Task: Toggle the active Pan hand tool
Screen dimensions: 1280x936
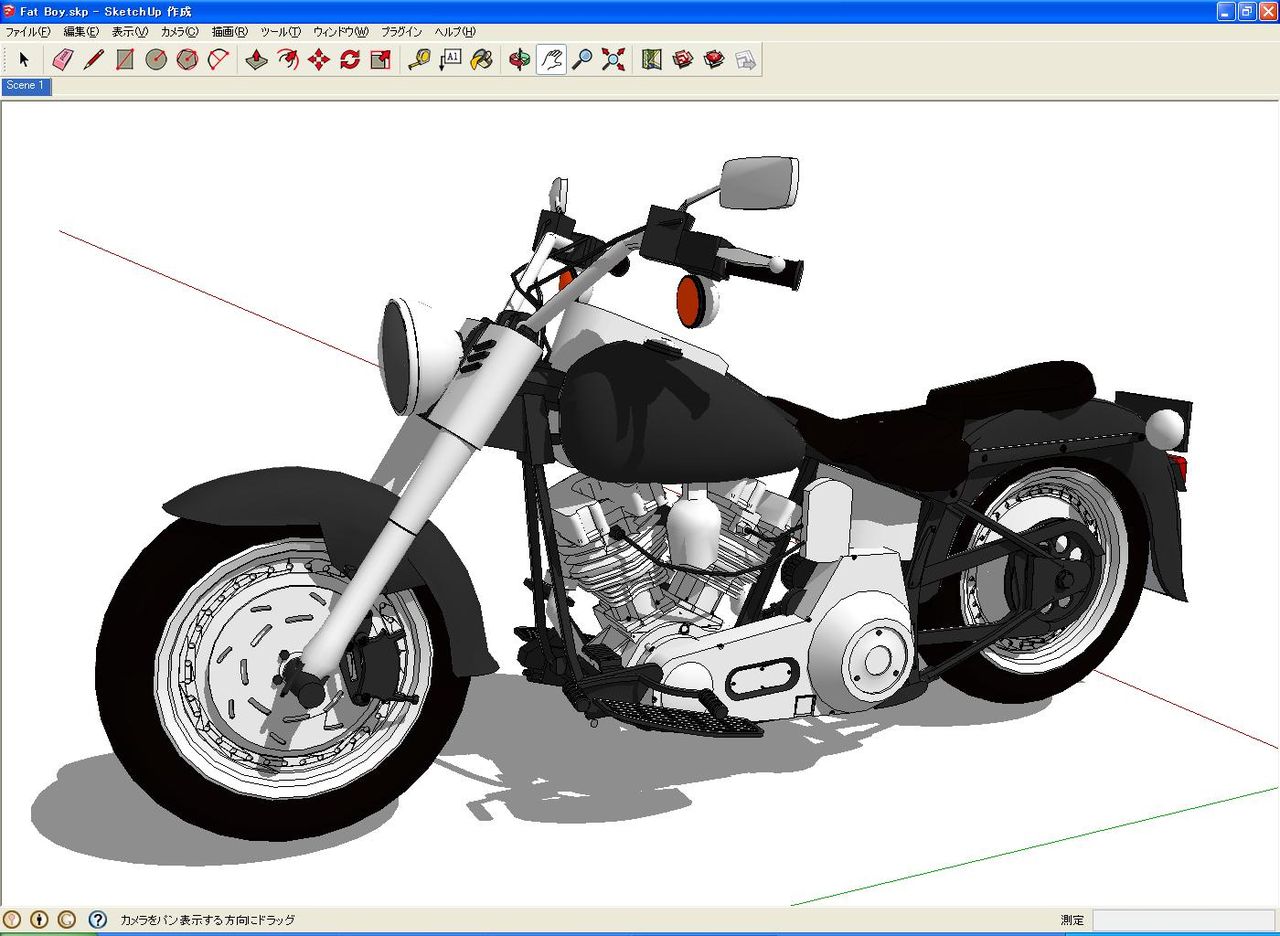Action: [x=551, y=60]
